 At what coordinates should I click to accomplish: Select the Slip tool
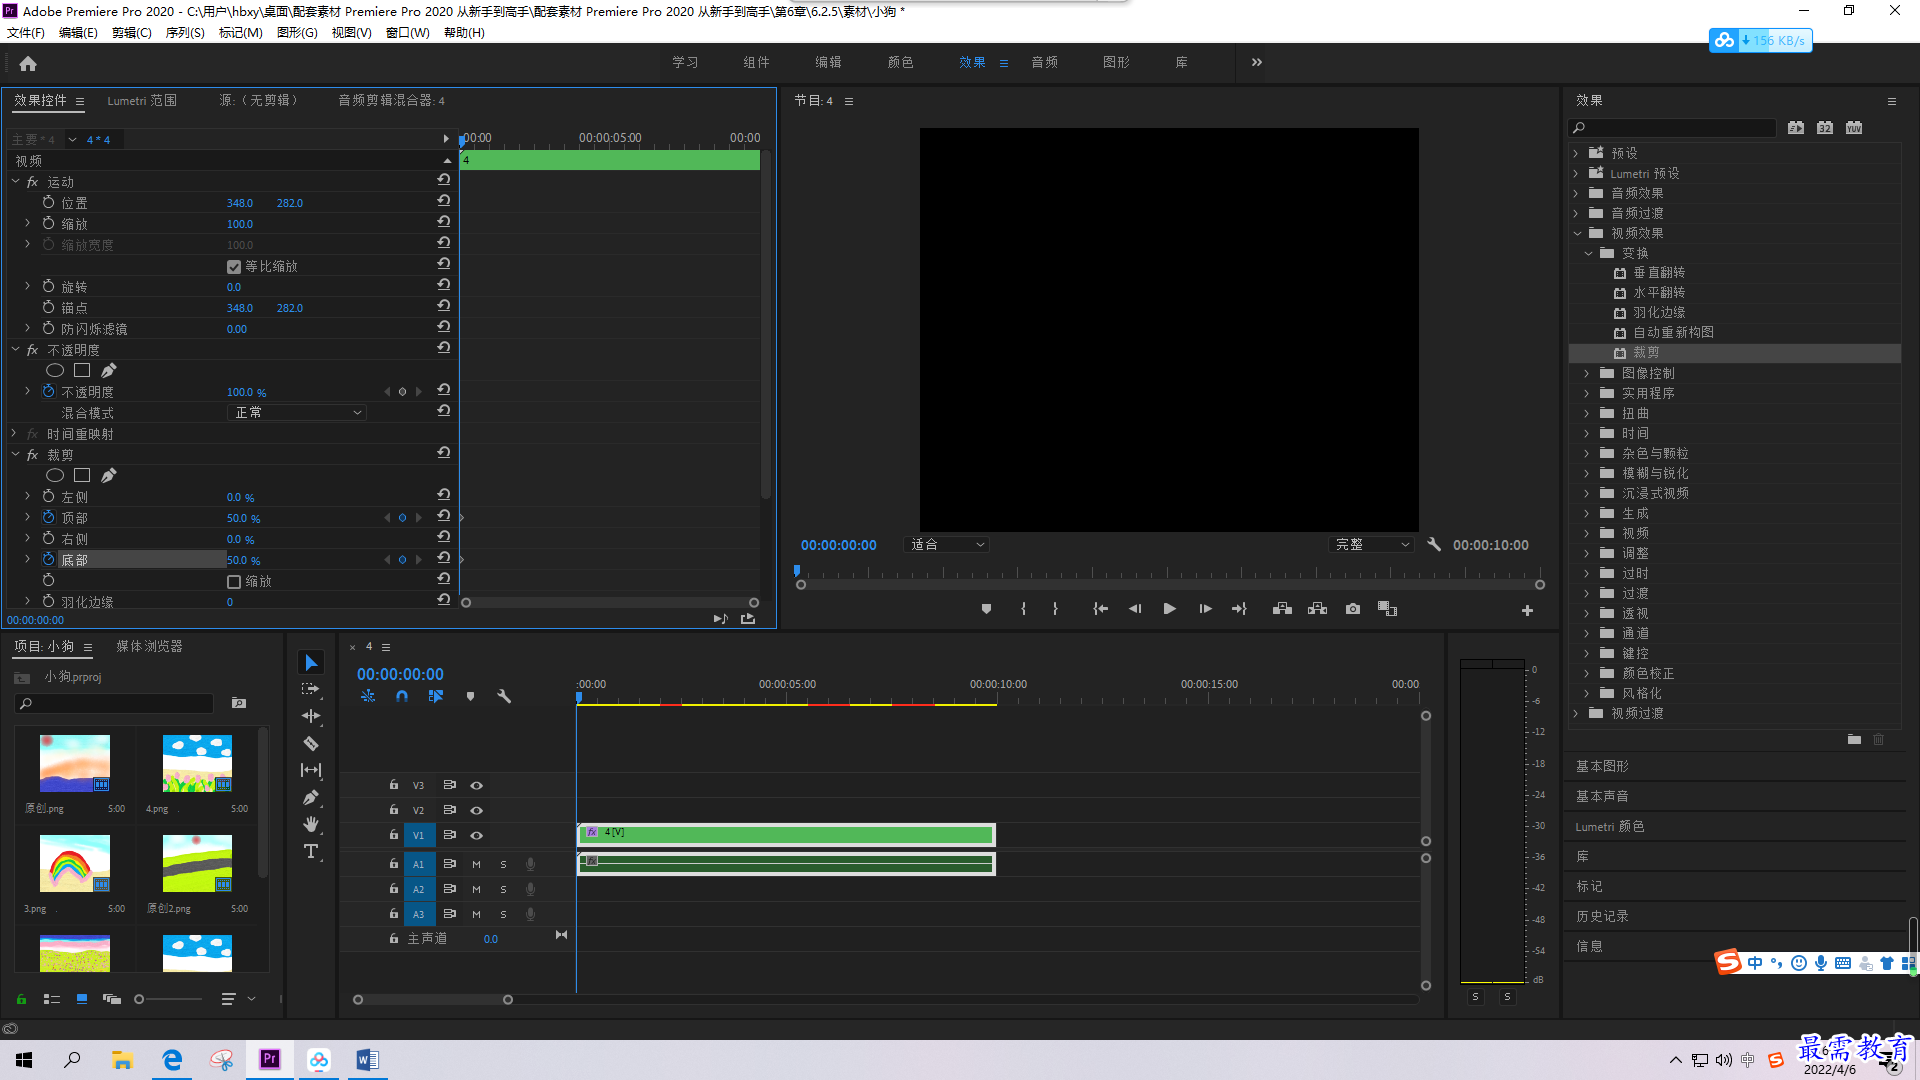tap(311, 770)
